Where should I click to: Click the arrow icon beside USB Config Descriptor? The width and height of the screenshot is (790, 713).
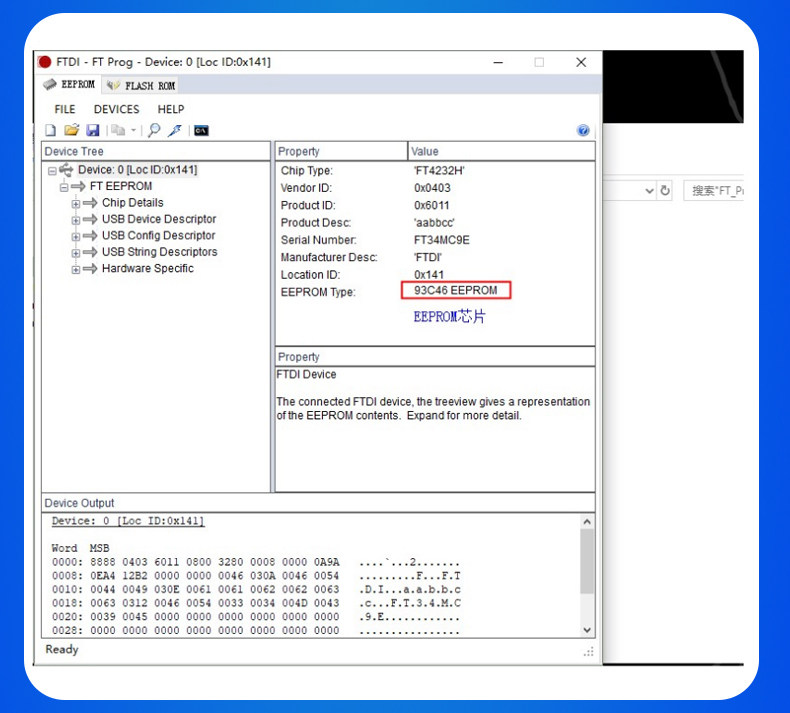click(90, 236)
